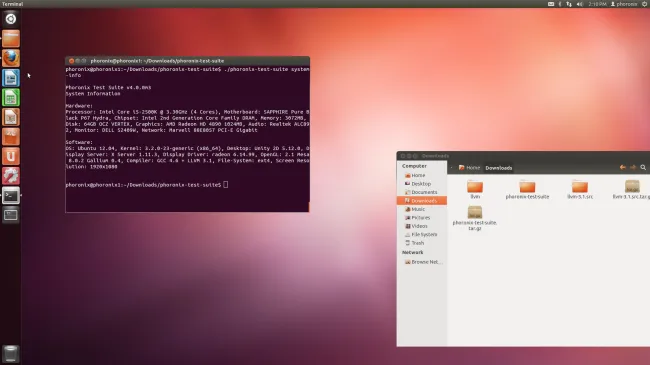Click the 'Network' sidebar heading
This screenshot has width=650, height=365.
pos(412,253)
